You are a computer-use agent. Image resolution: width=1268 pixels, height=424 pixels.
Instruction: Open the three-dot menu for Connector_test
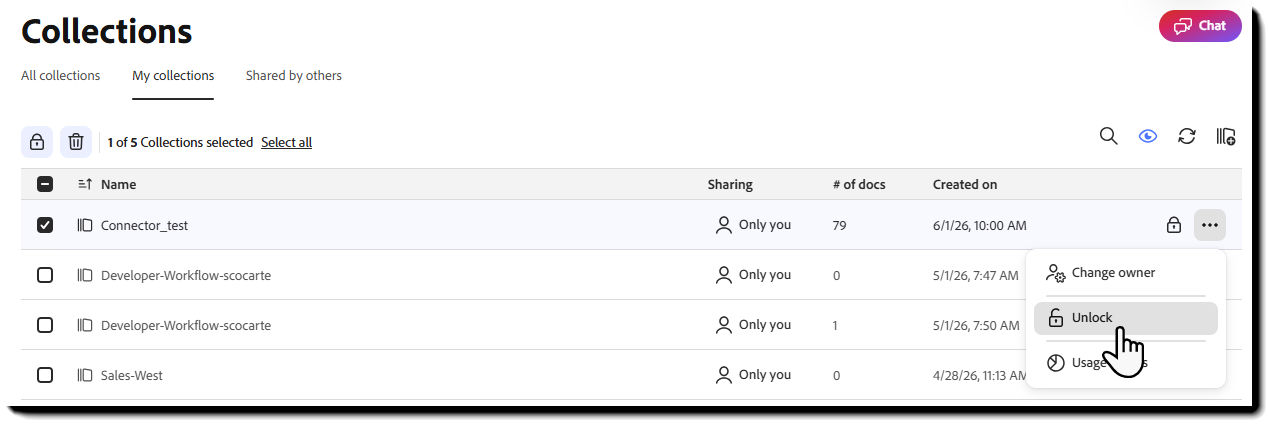1210,225
